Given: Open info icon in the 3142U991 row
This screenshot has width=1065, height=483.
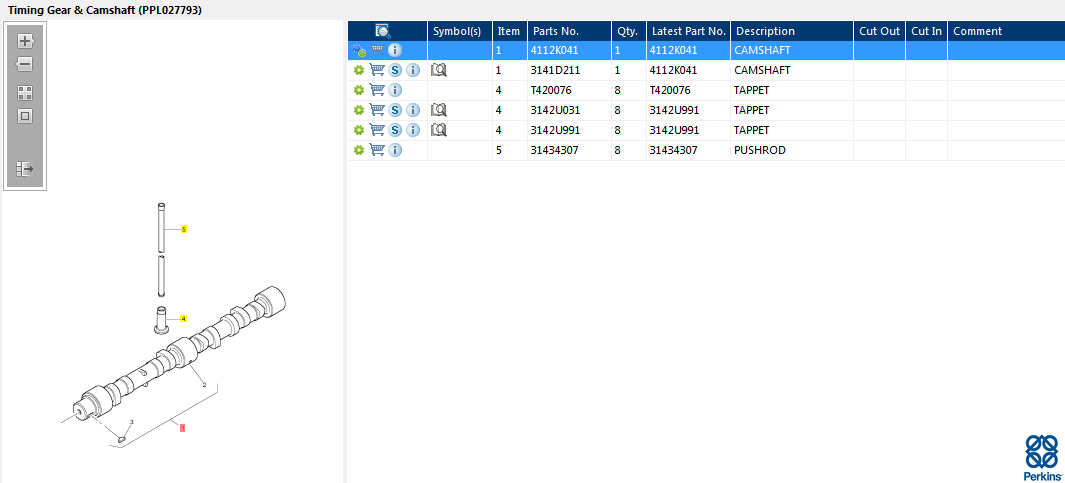Looking at the screenshot, I should (413, 130).
